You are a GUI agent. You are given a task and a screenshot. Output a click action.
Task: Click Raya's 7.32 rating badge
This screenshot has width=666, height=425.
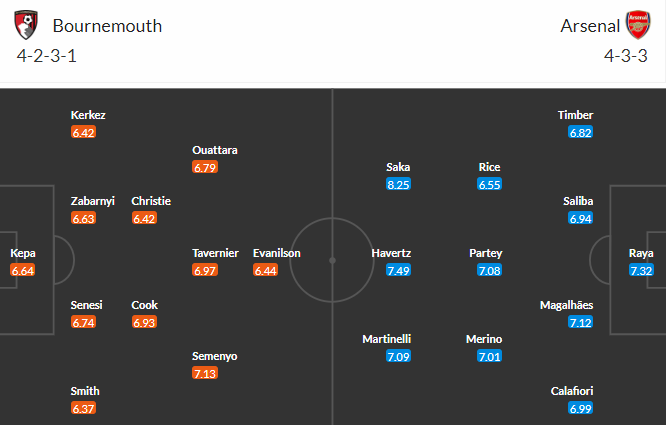tap(641, 270)
